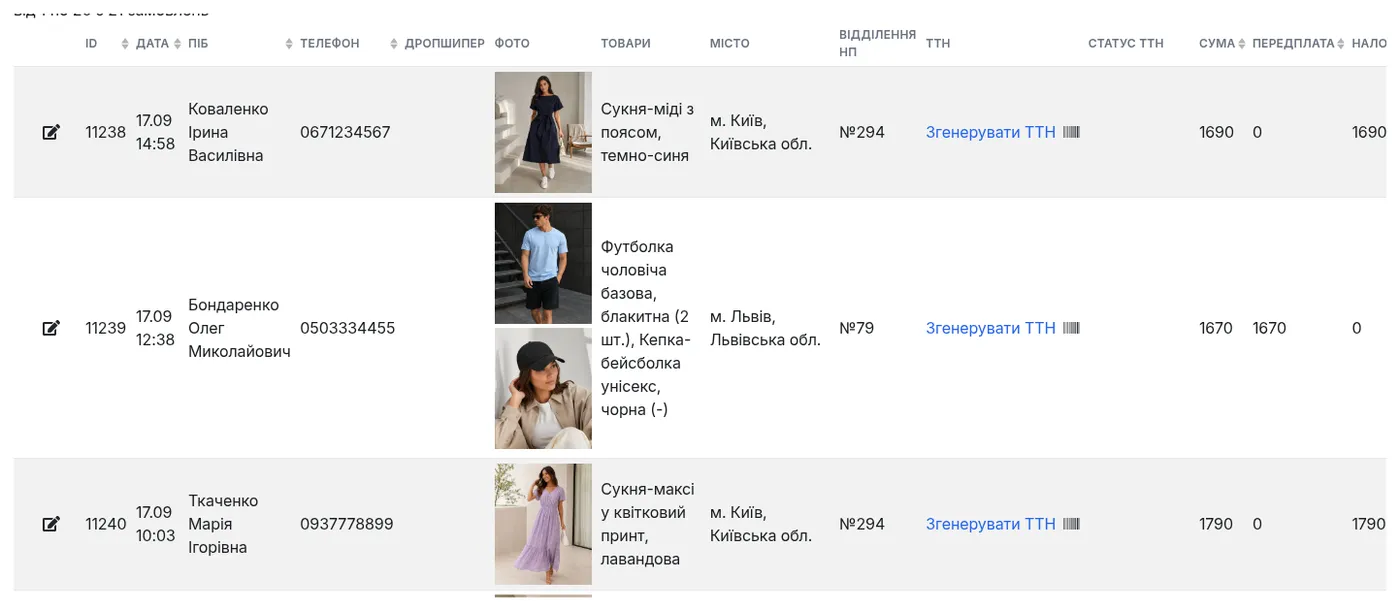Click barcode icon in Бондаренко row
The height and width of the screenshot is (611, 1400).
pos(1071,328)
